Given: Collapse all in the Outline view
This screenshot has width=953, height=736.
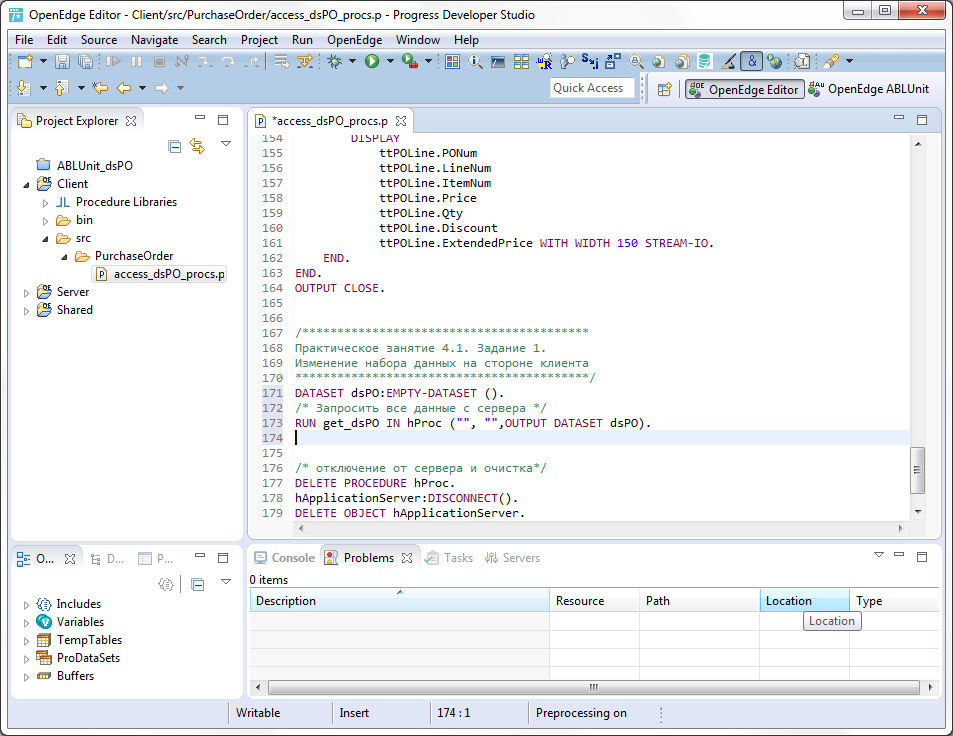Looking at the screenshot, I should (198, 585).
